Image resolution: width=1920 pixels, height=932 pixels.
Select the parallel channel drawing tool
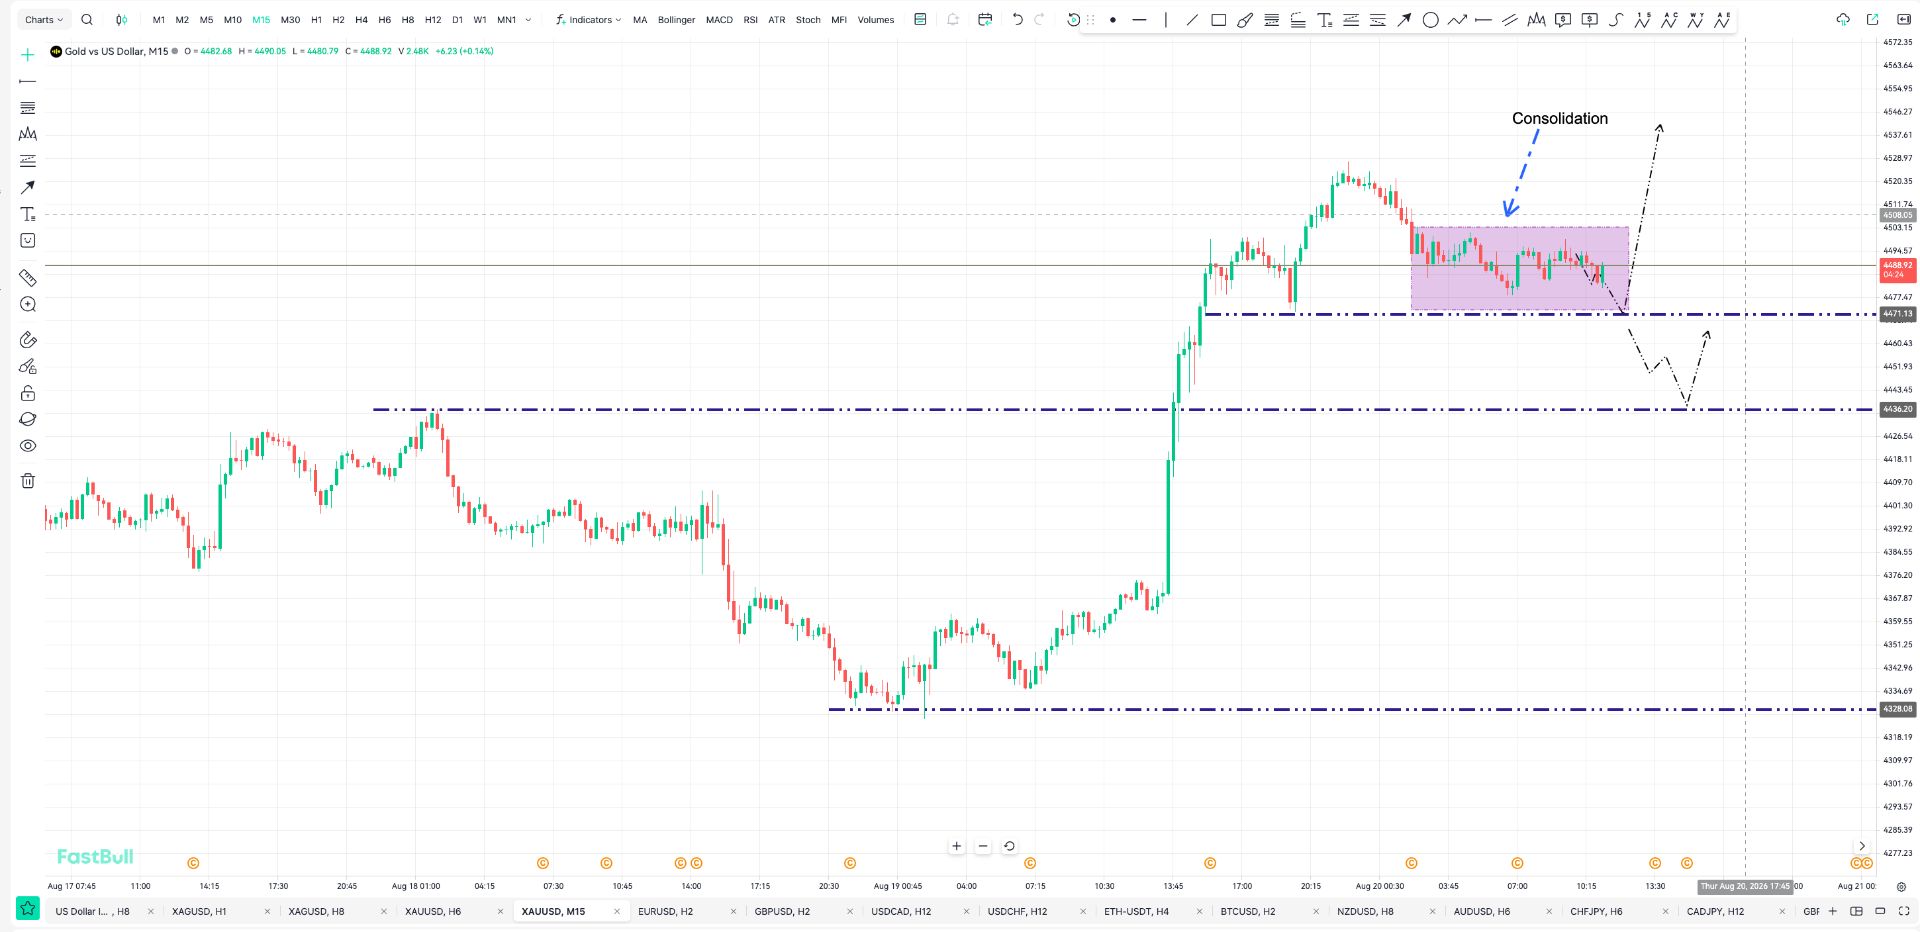pos(1510,20)
